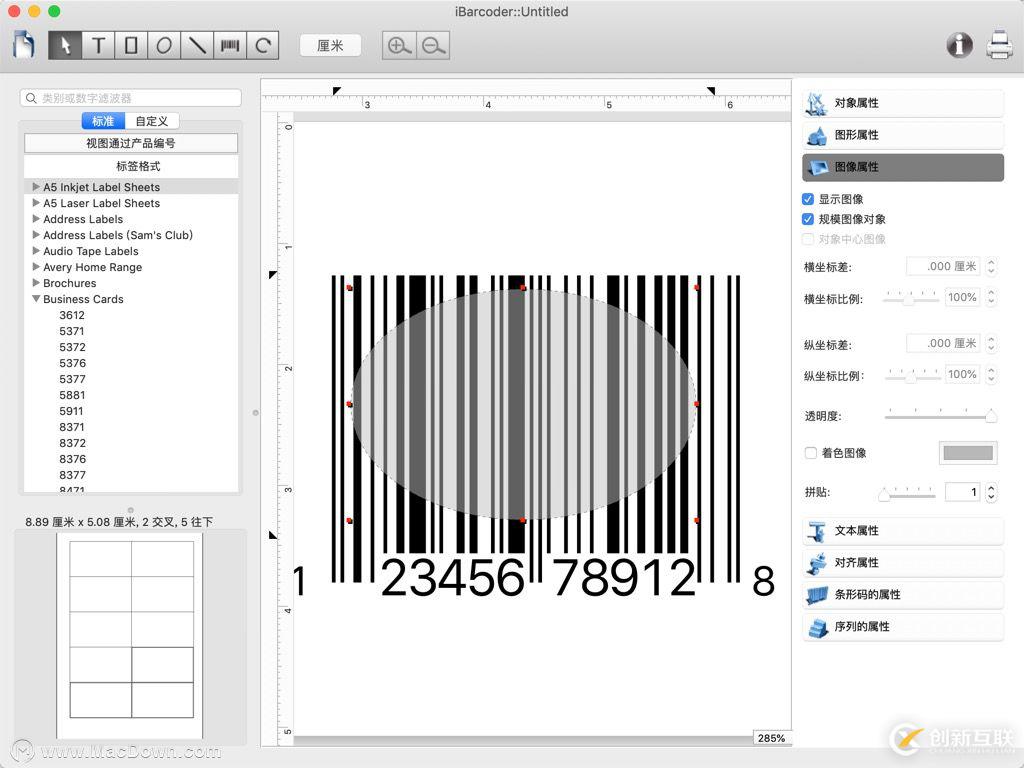This screenshot has width=1024, height=768.
Task: Select the Rotate tool
Action: [261, 45]
